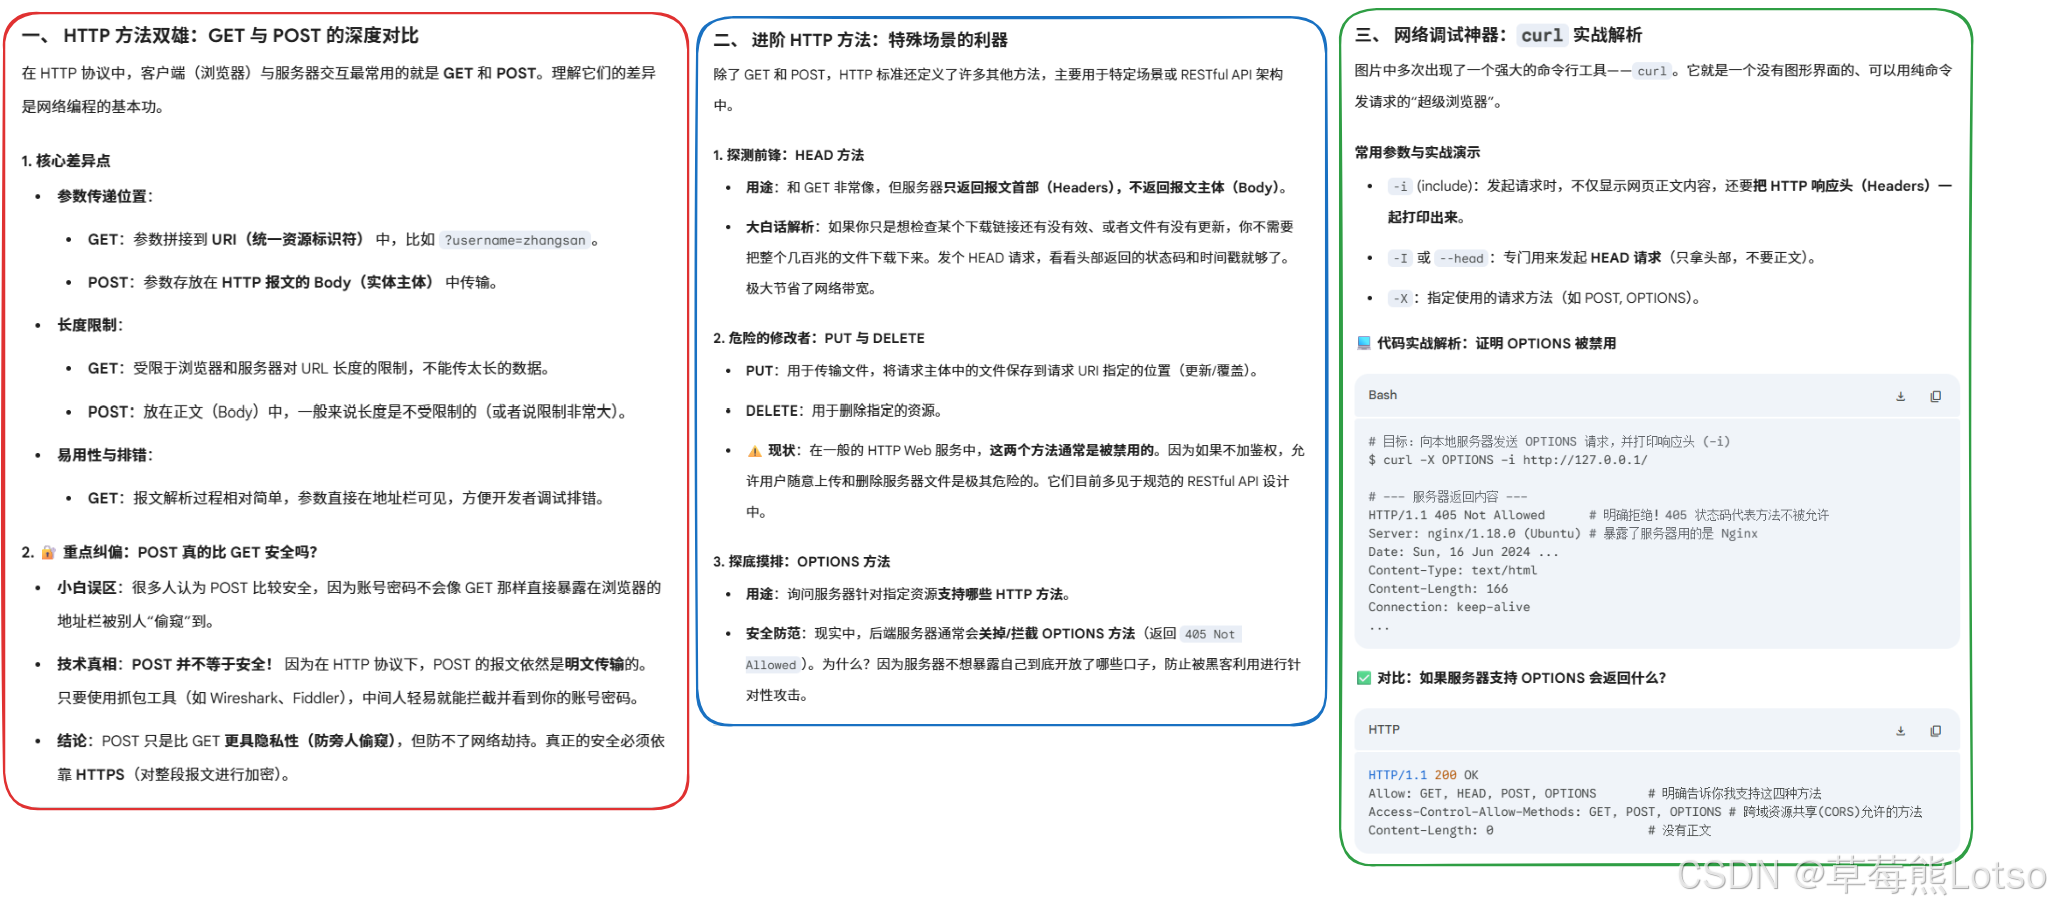Click the bullet label "易用性与排错:"
Viewport: 2051px width, 909px height.
(x=105, y=455)
